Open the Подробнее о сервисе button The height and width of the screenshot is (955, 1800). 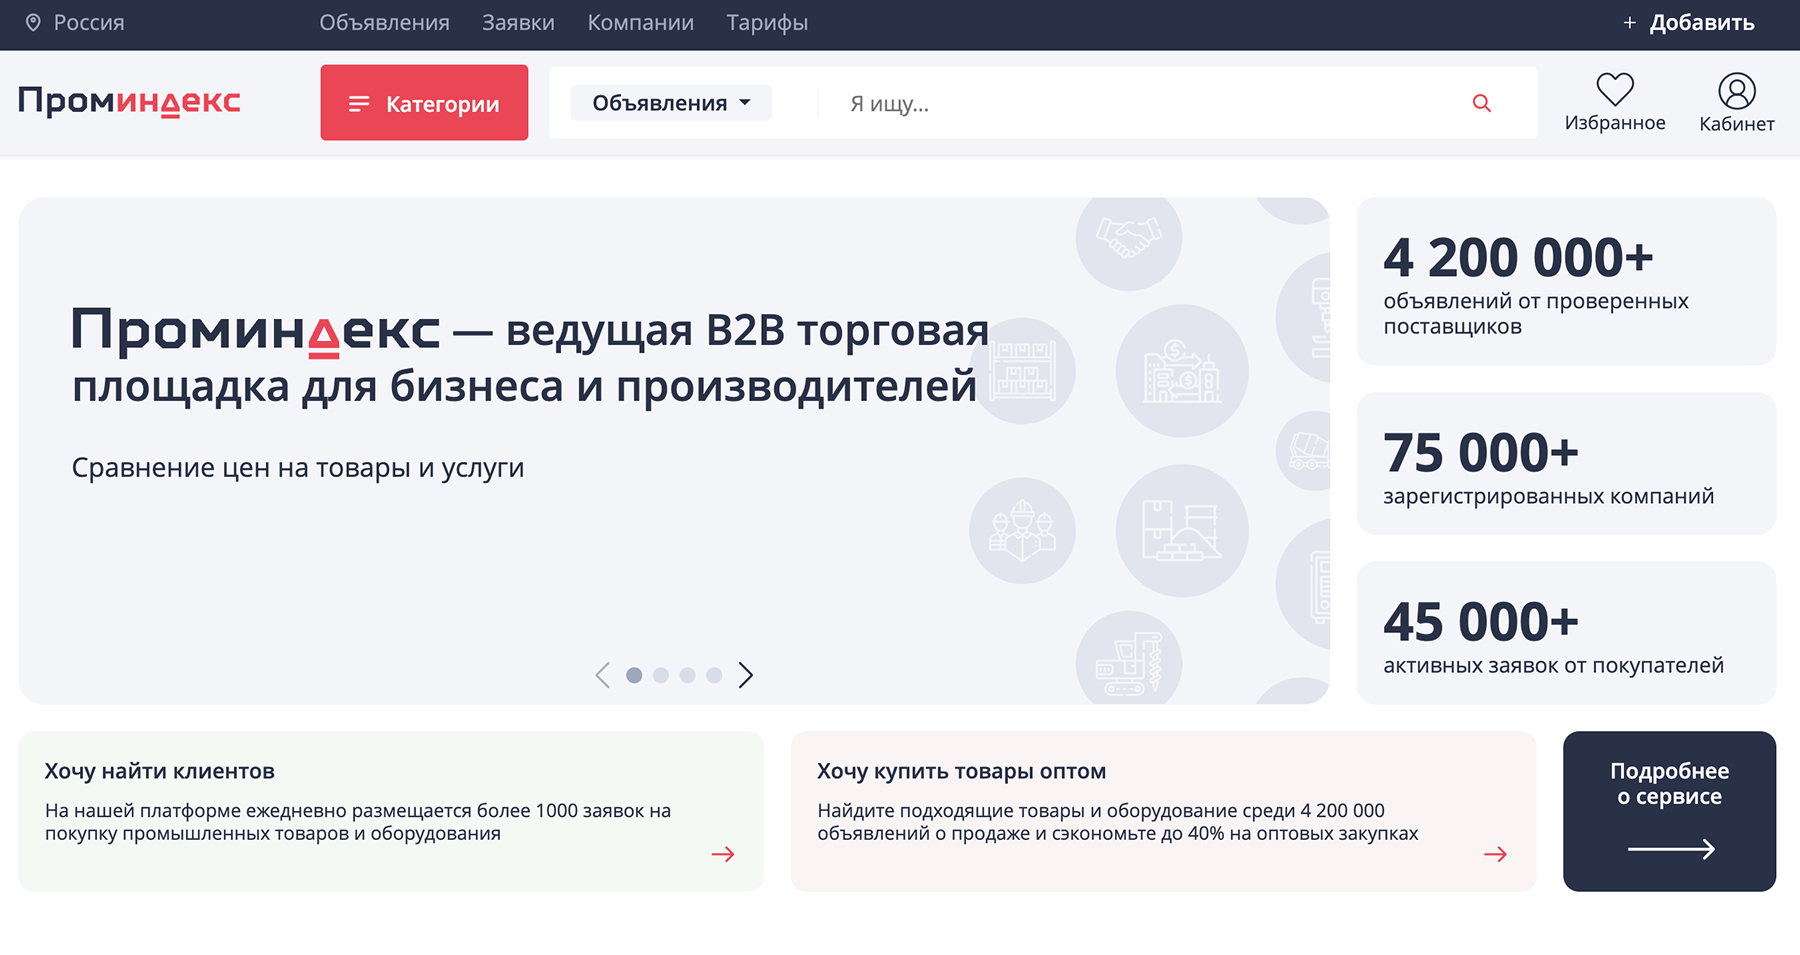point(1669,811)
